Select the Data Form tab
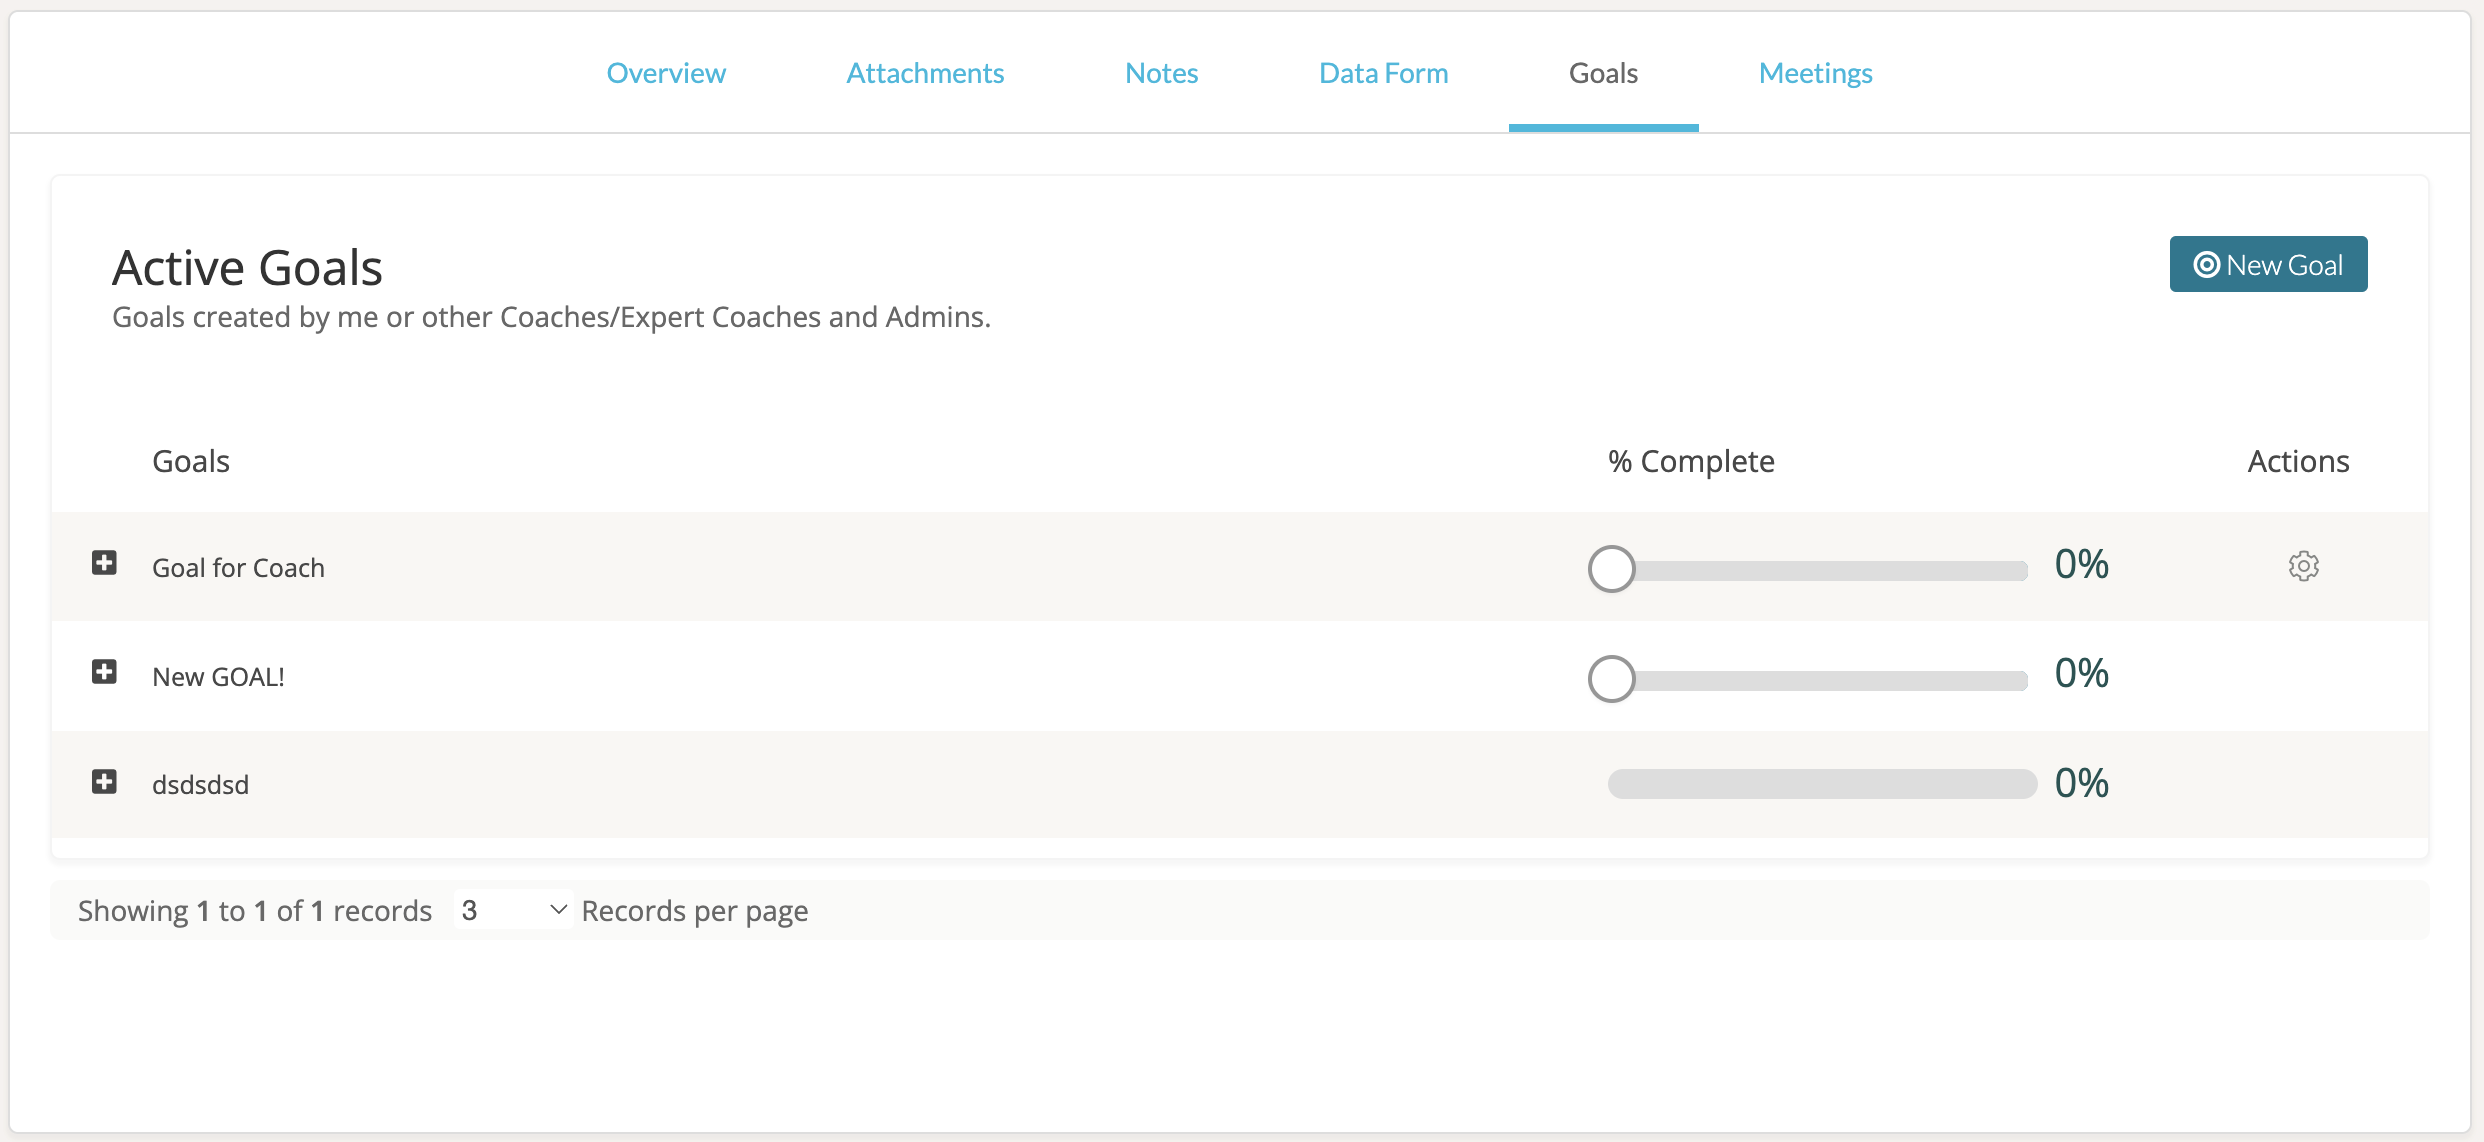The image size is (2484, 1142). pos(1383,73)
